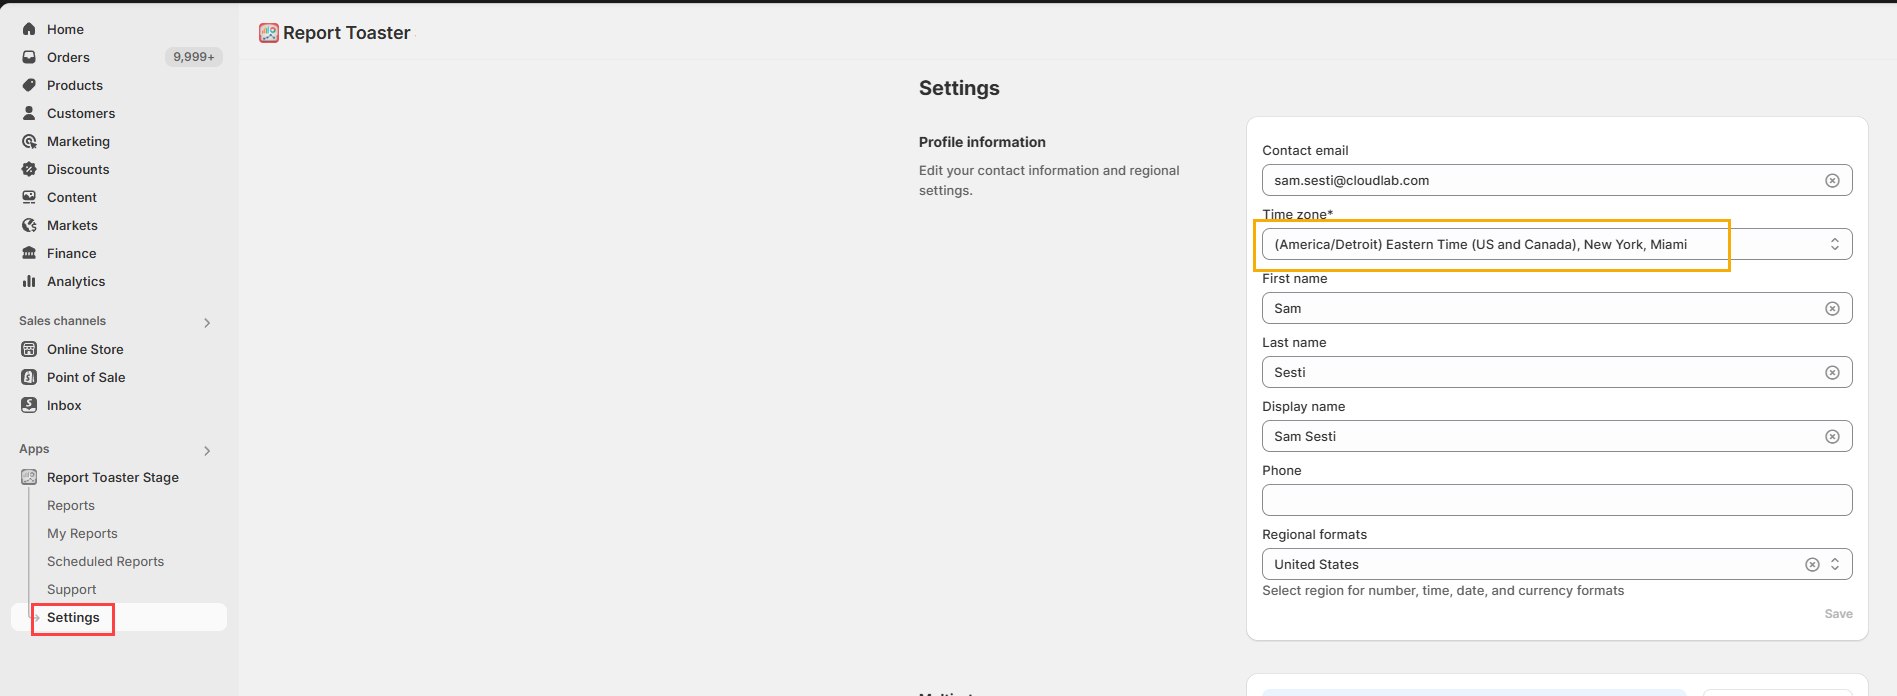Screen dimensions: 1897x696
Task: Click the Home icon in sidebar
Action: click(x=29, y=29)
